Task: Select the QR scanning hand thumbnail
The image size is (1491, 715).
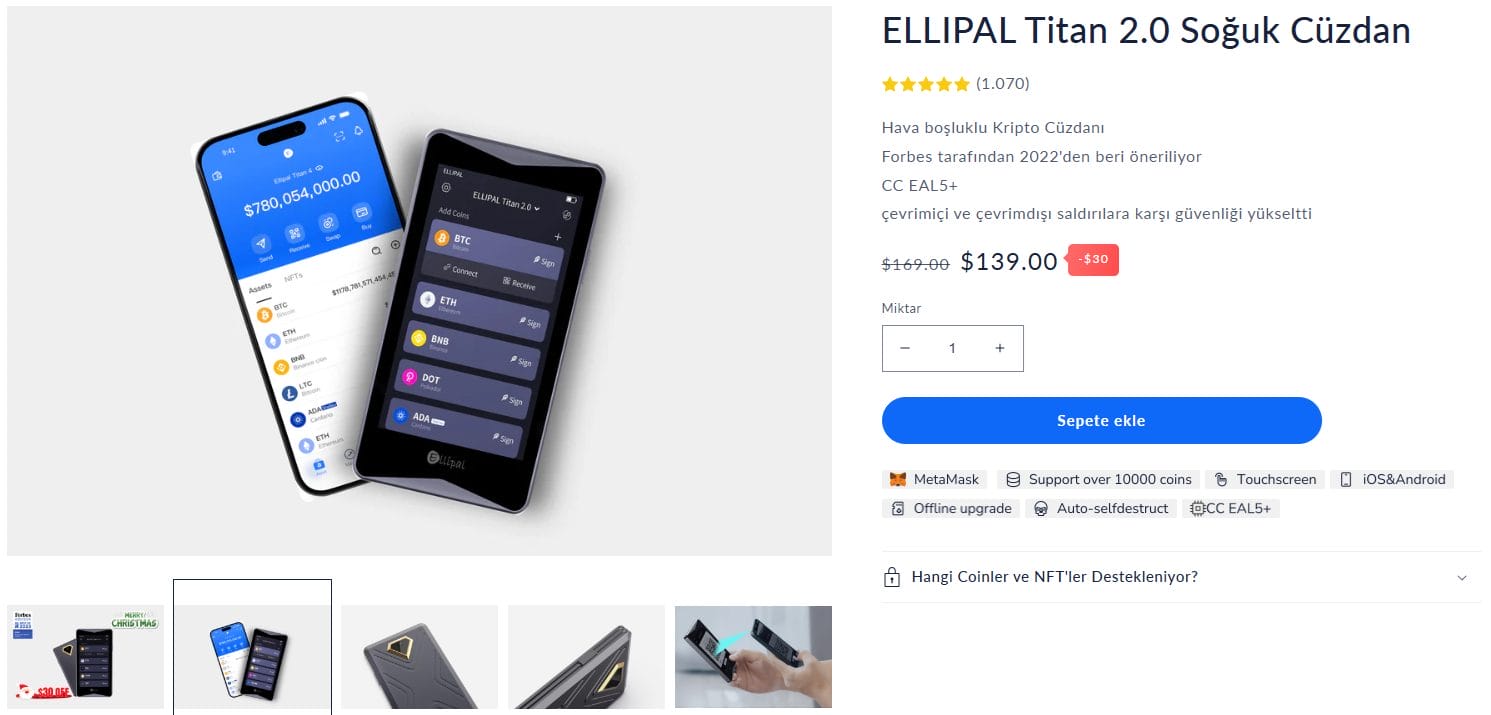Action: (753, 657)
